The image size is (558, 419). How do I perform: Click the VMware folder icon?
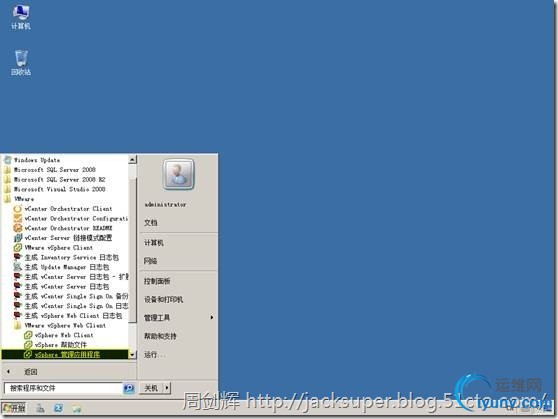(x=8, y=199)
